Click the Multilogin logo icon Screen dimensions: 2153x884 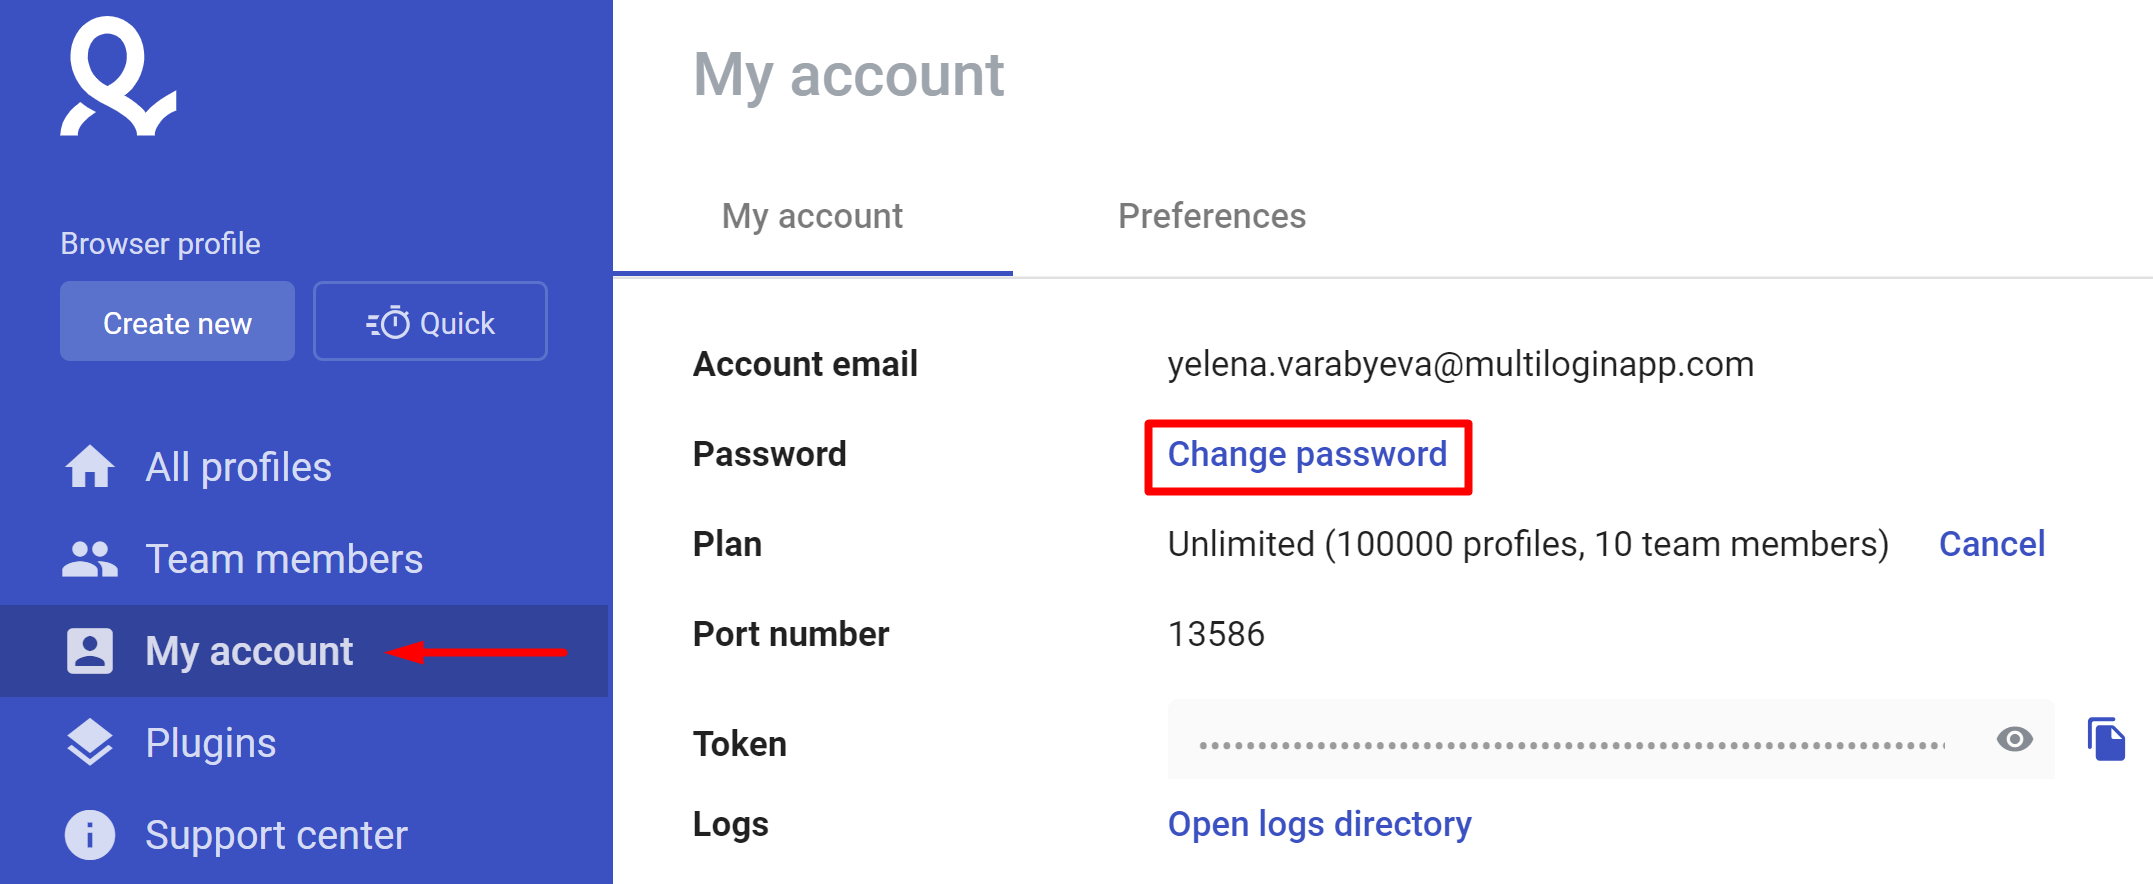click(x=118, y=76)
